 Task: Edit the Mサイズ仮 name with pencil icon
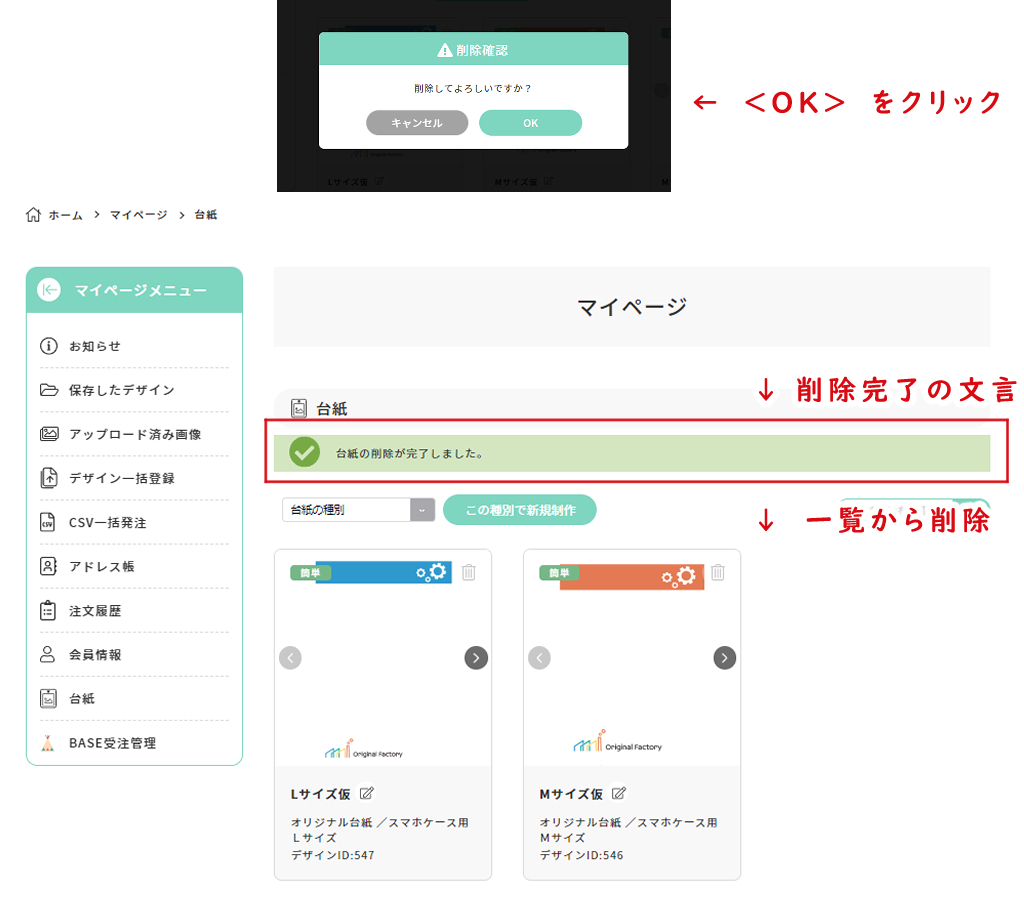(619, 794)
